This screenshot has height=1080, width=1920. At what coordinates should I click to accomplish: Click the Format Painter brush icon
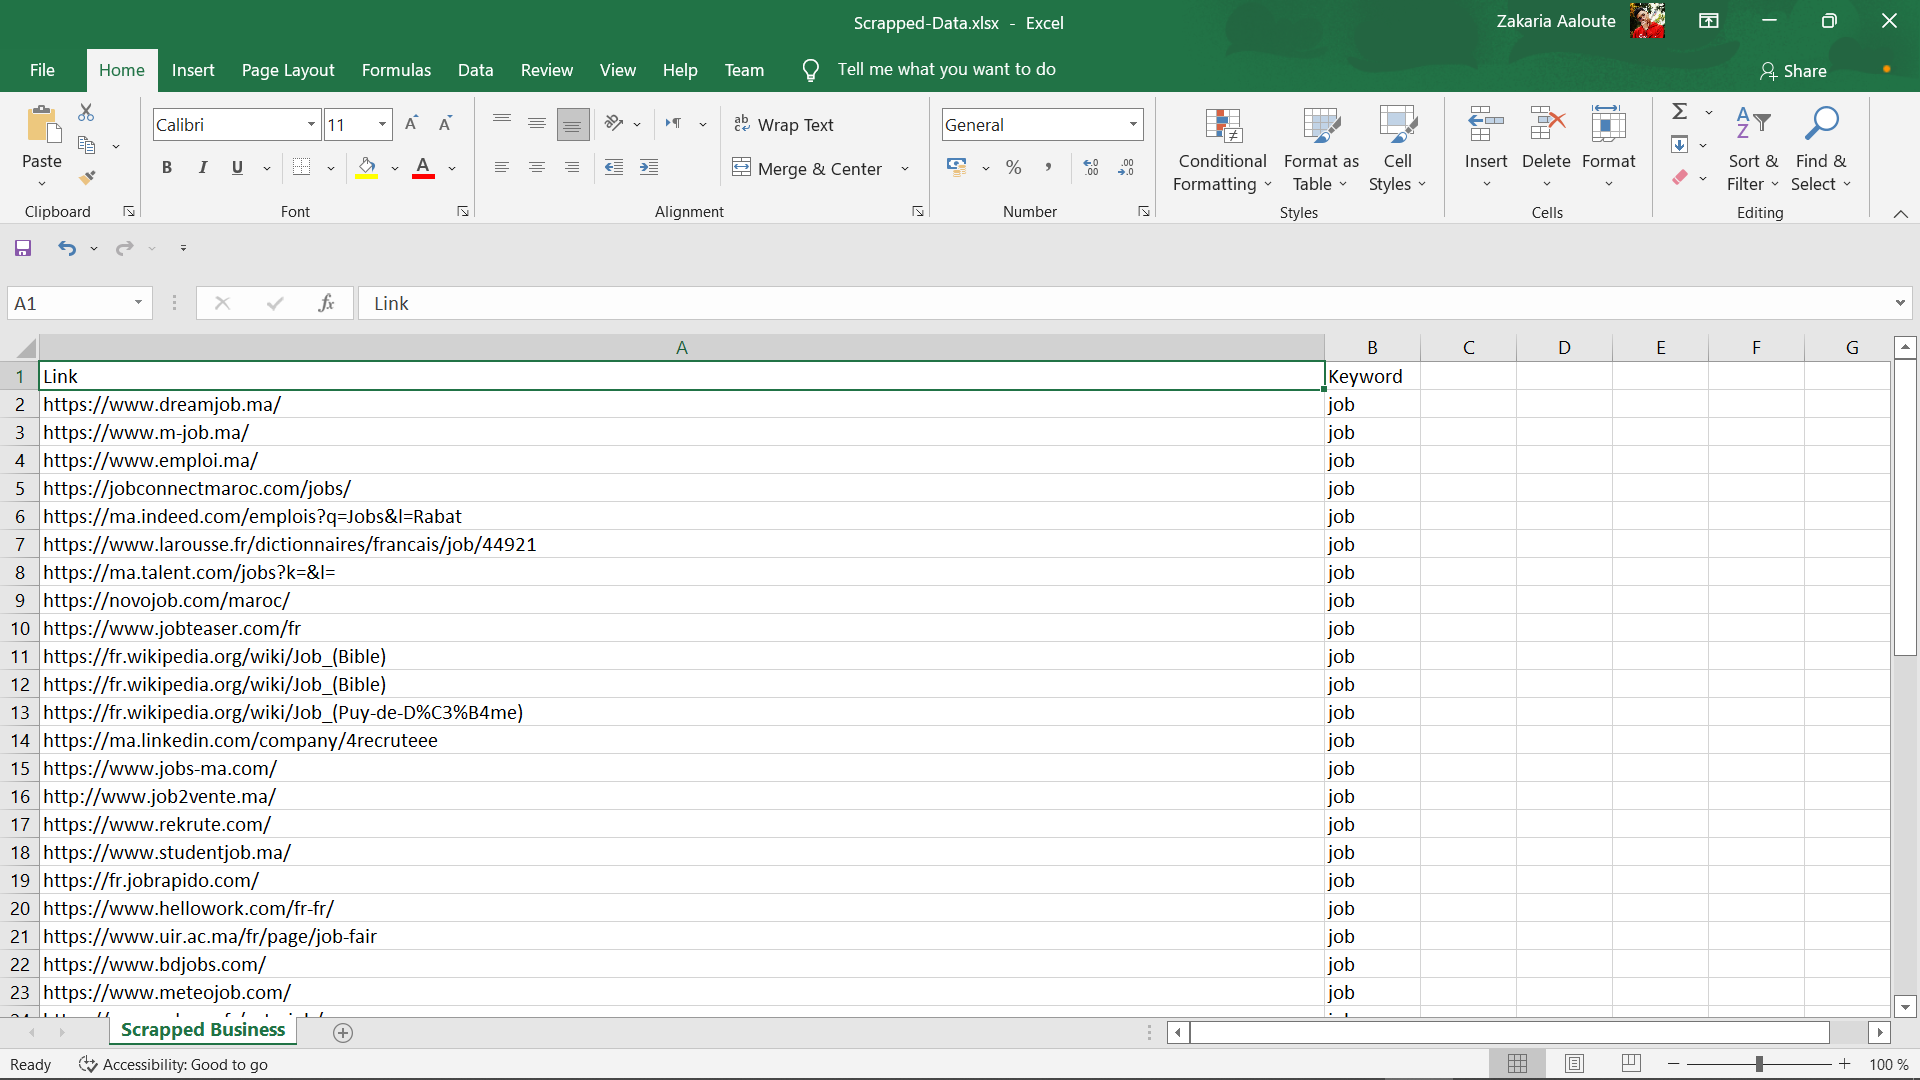coord(88,178)
